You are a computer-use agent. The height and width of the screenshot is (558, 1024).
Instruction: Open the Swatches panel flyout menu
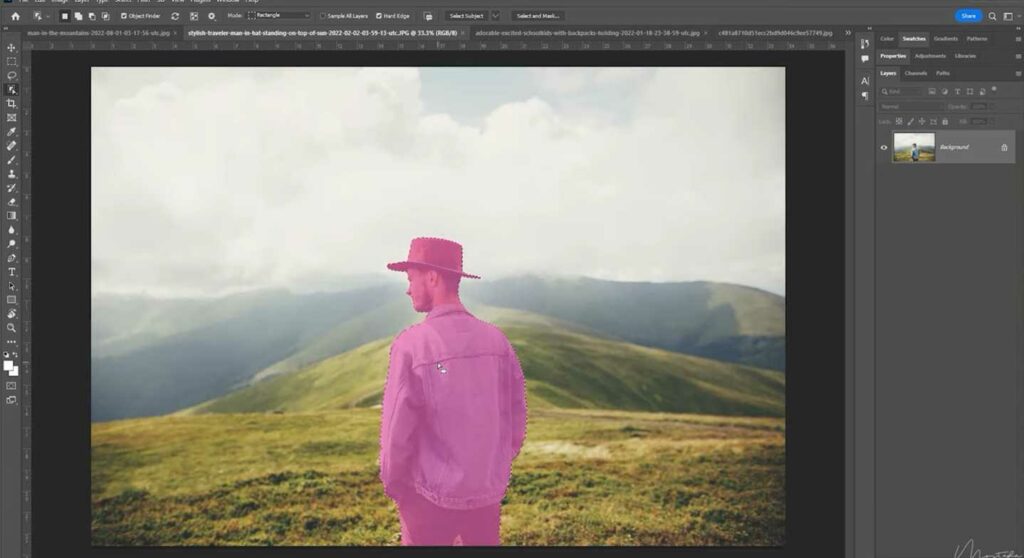pyautogui.click(x=1017, y=39)
